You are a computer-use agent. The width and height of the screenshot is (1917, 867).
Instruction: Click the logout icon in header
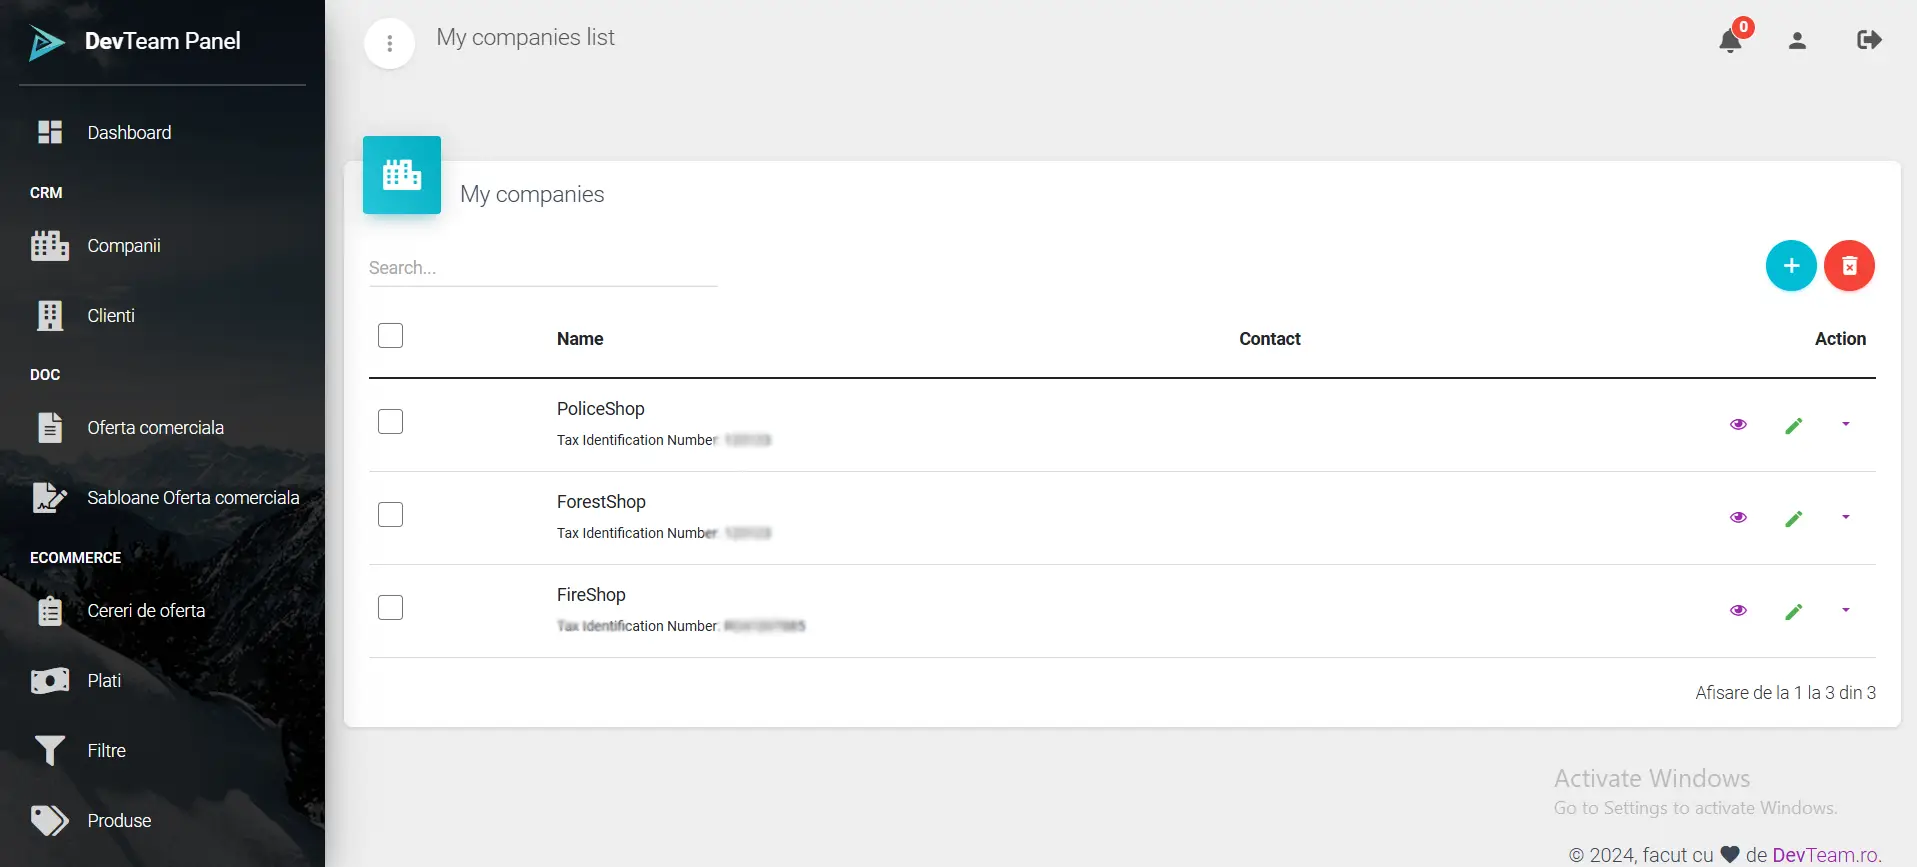pos(1868,40)
